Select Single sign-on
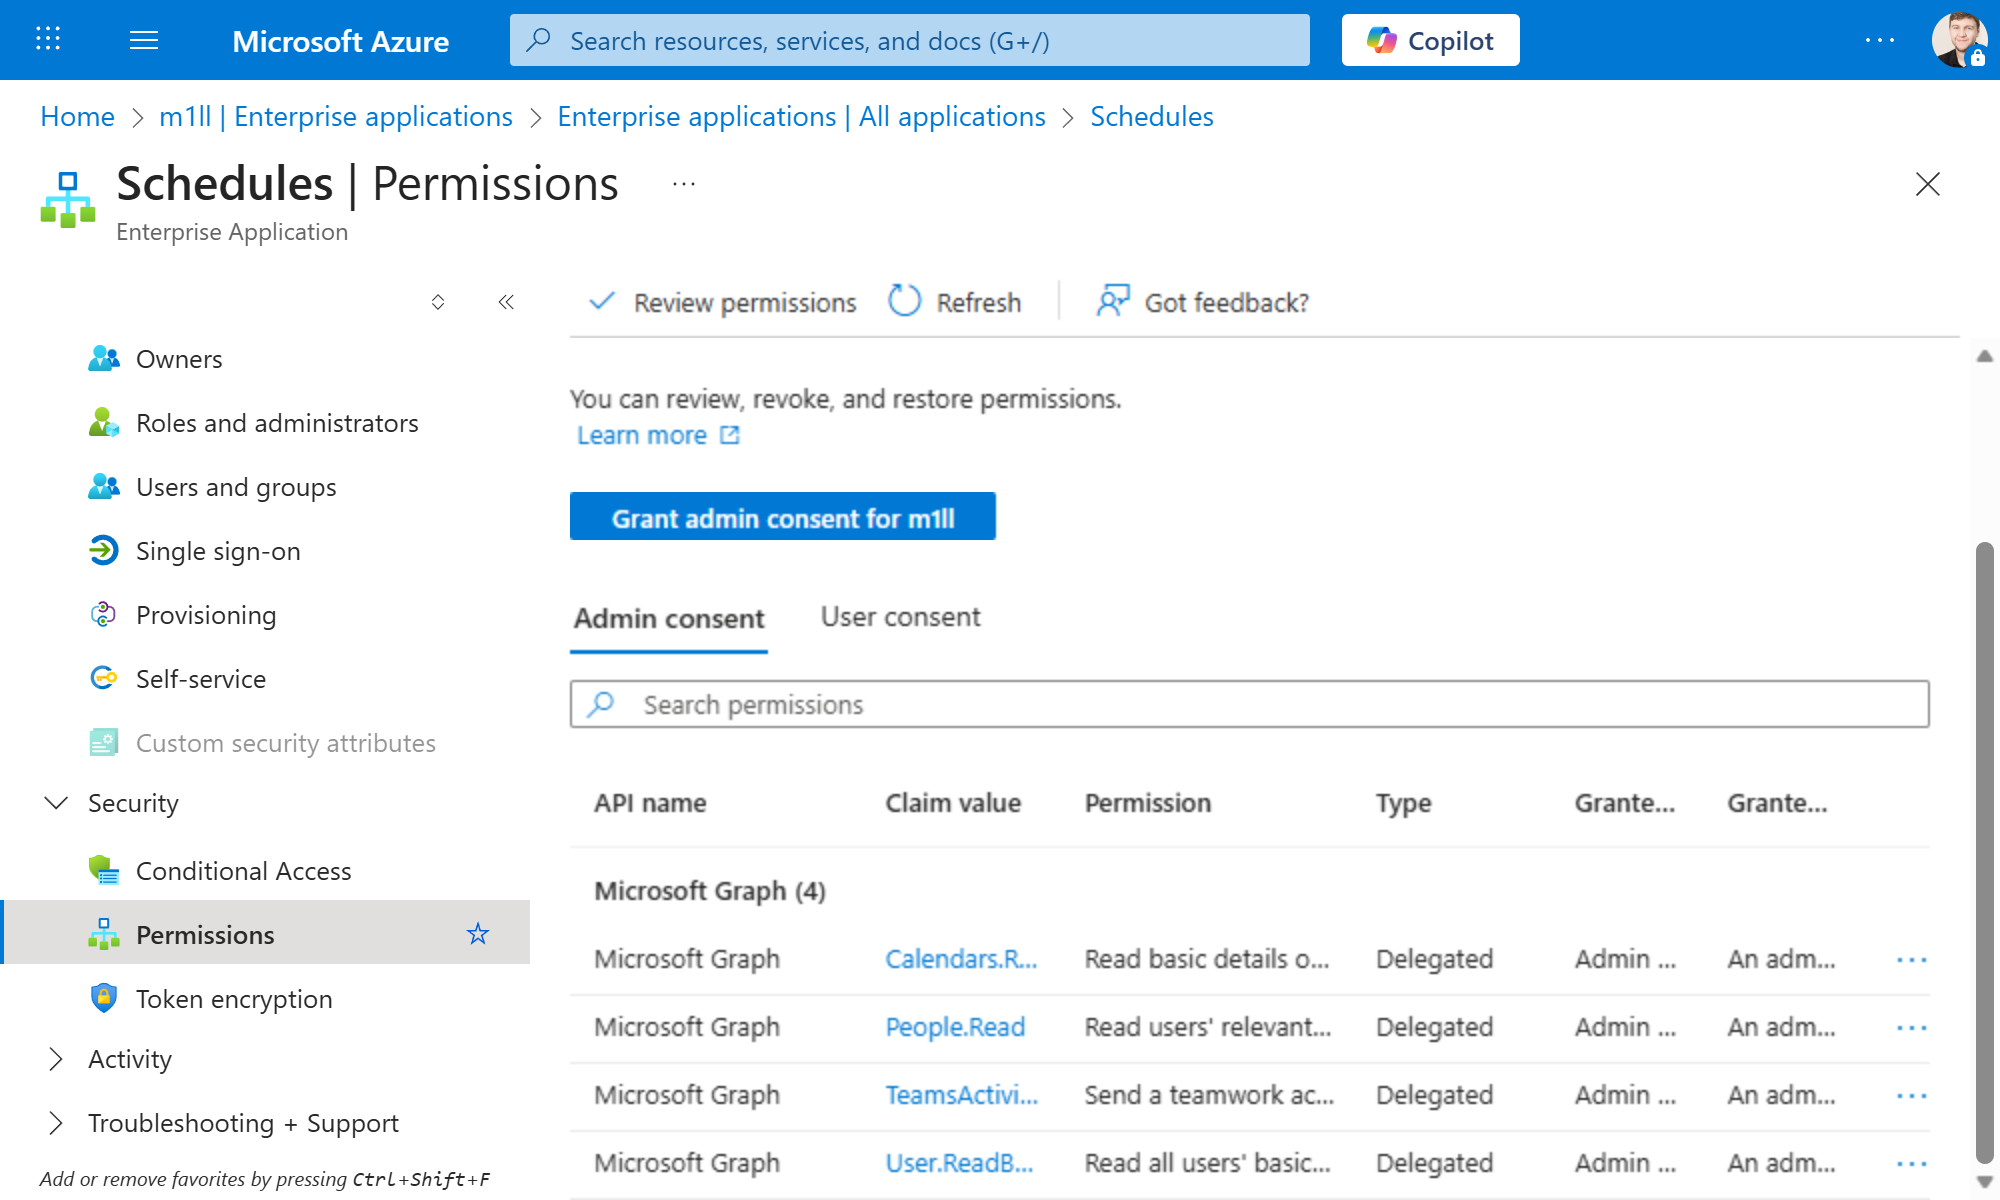Viewport: 2000px width, 1200px height. [218, 550]
